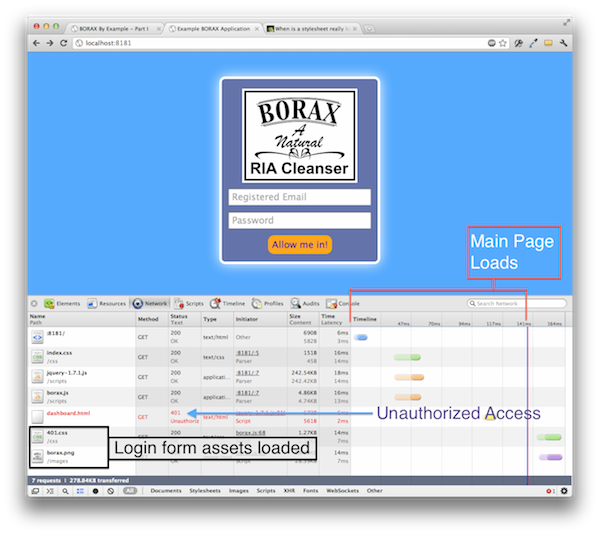Filter requests by Documents
This screenshot has width=600, height=535.
166,491
